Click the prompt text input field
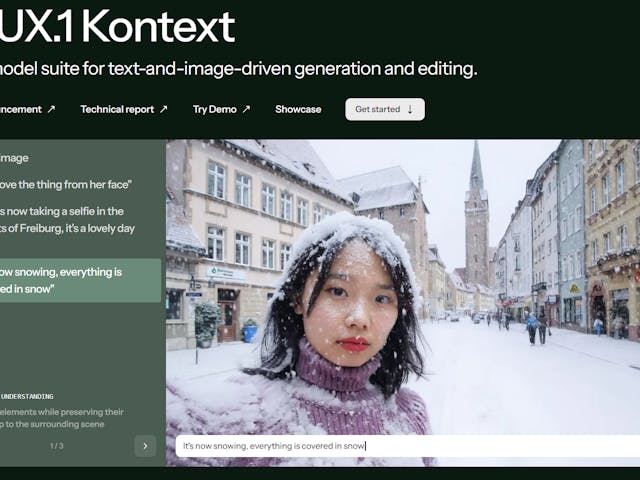640x480 pixels. (408, 446)
